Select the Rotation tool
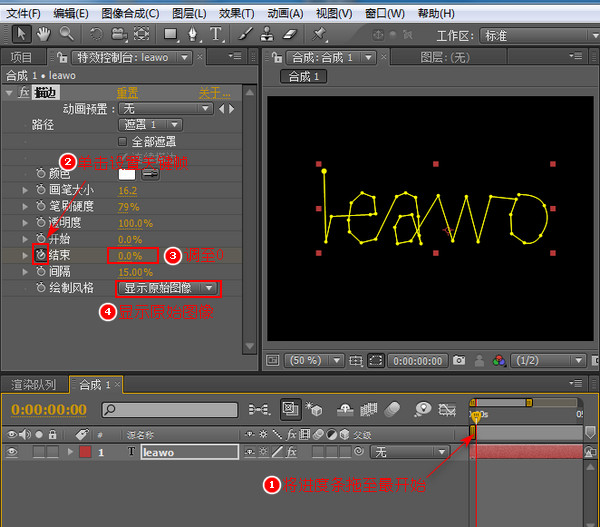This screenshot has width=600, height=527. pos(96,34)
